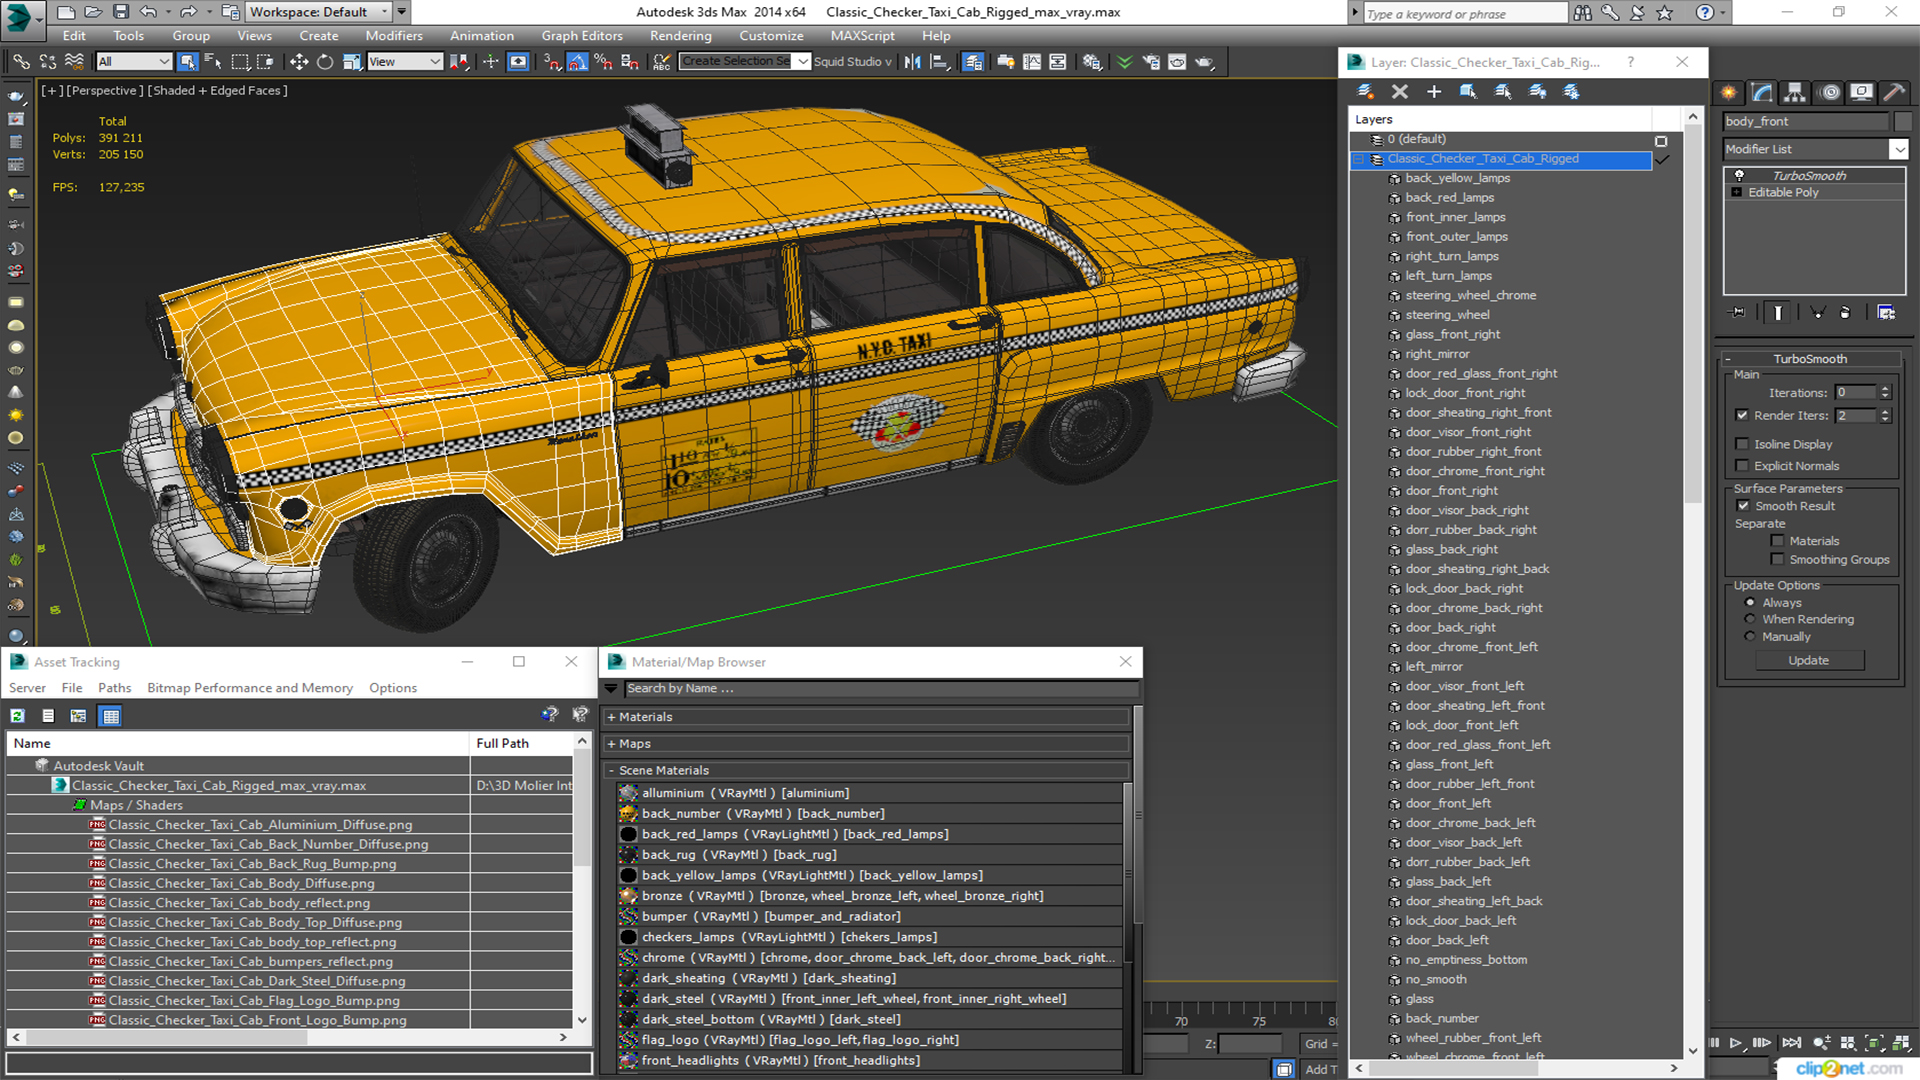Open the Hierarchy command panel tab
Viewport: 1920px width, 1080px height.
click(1795, 92)
